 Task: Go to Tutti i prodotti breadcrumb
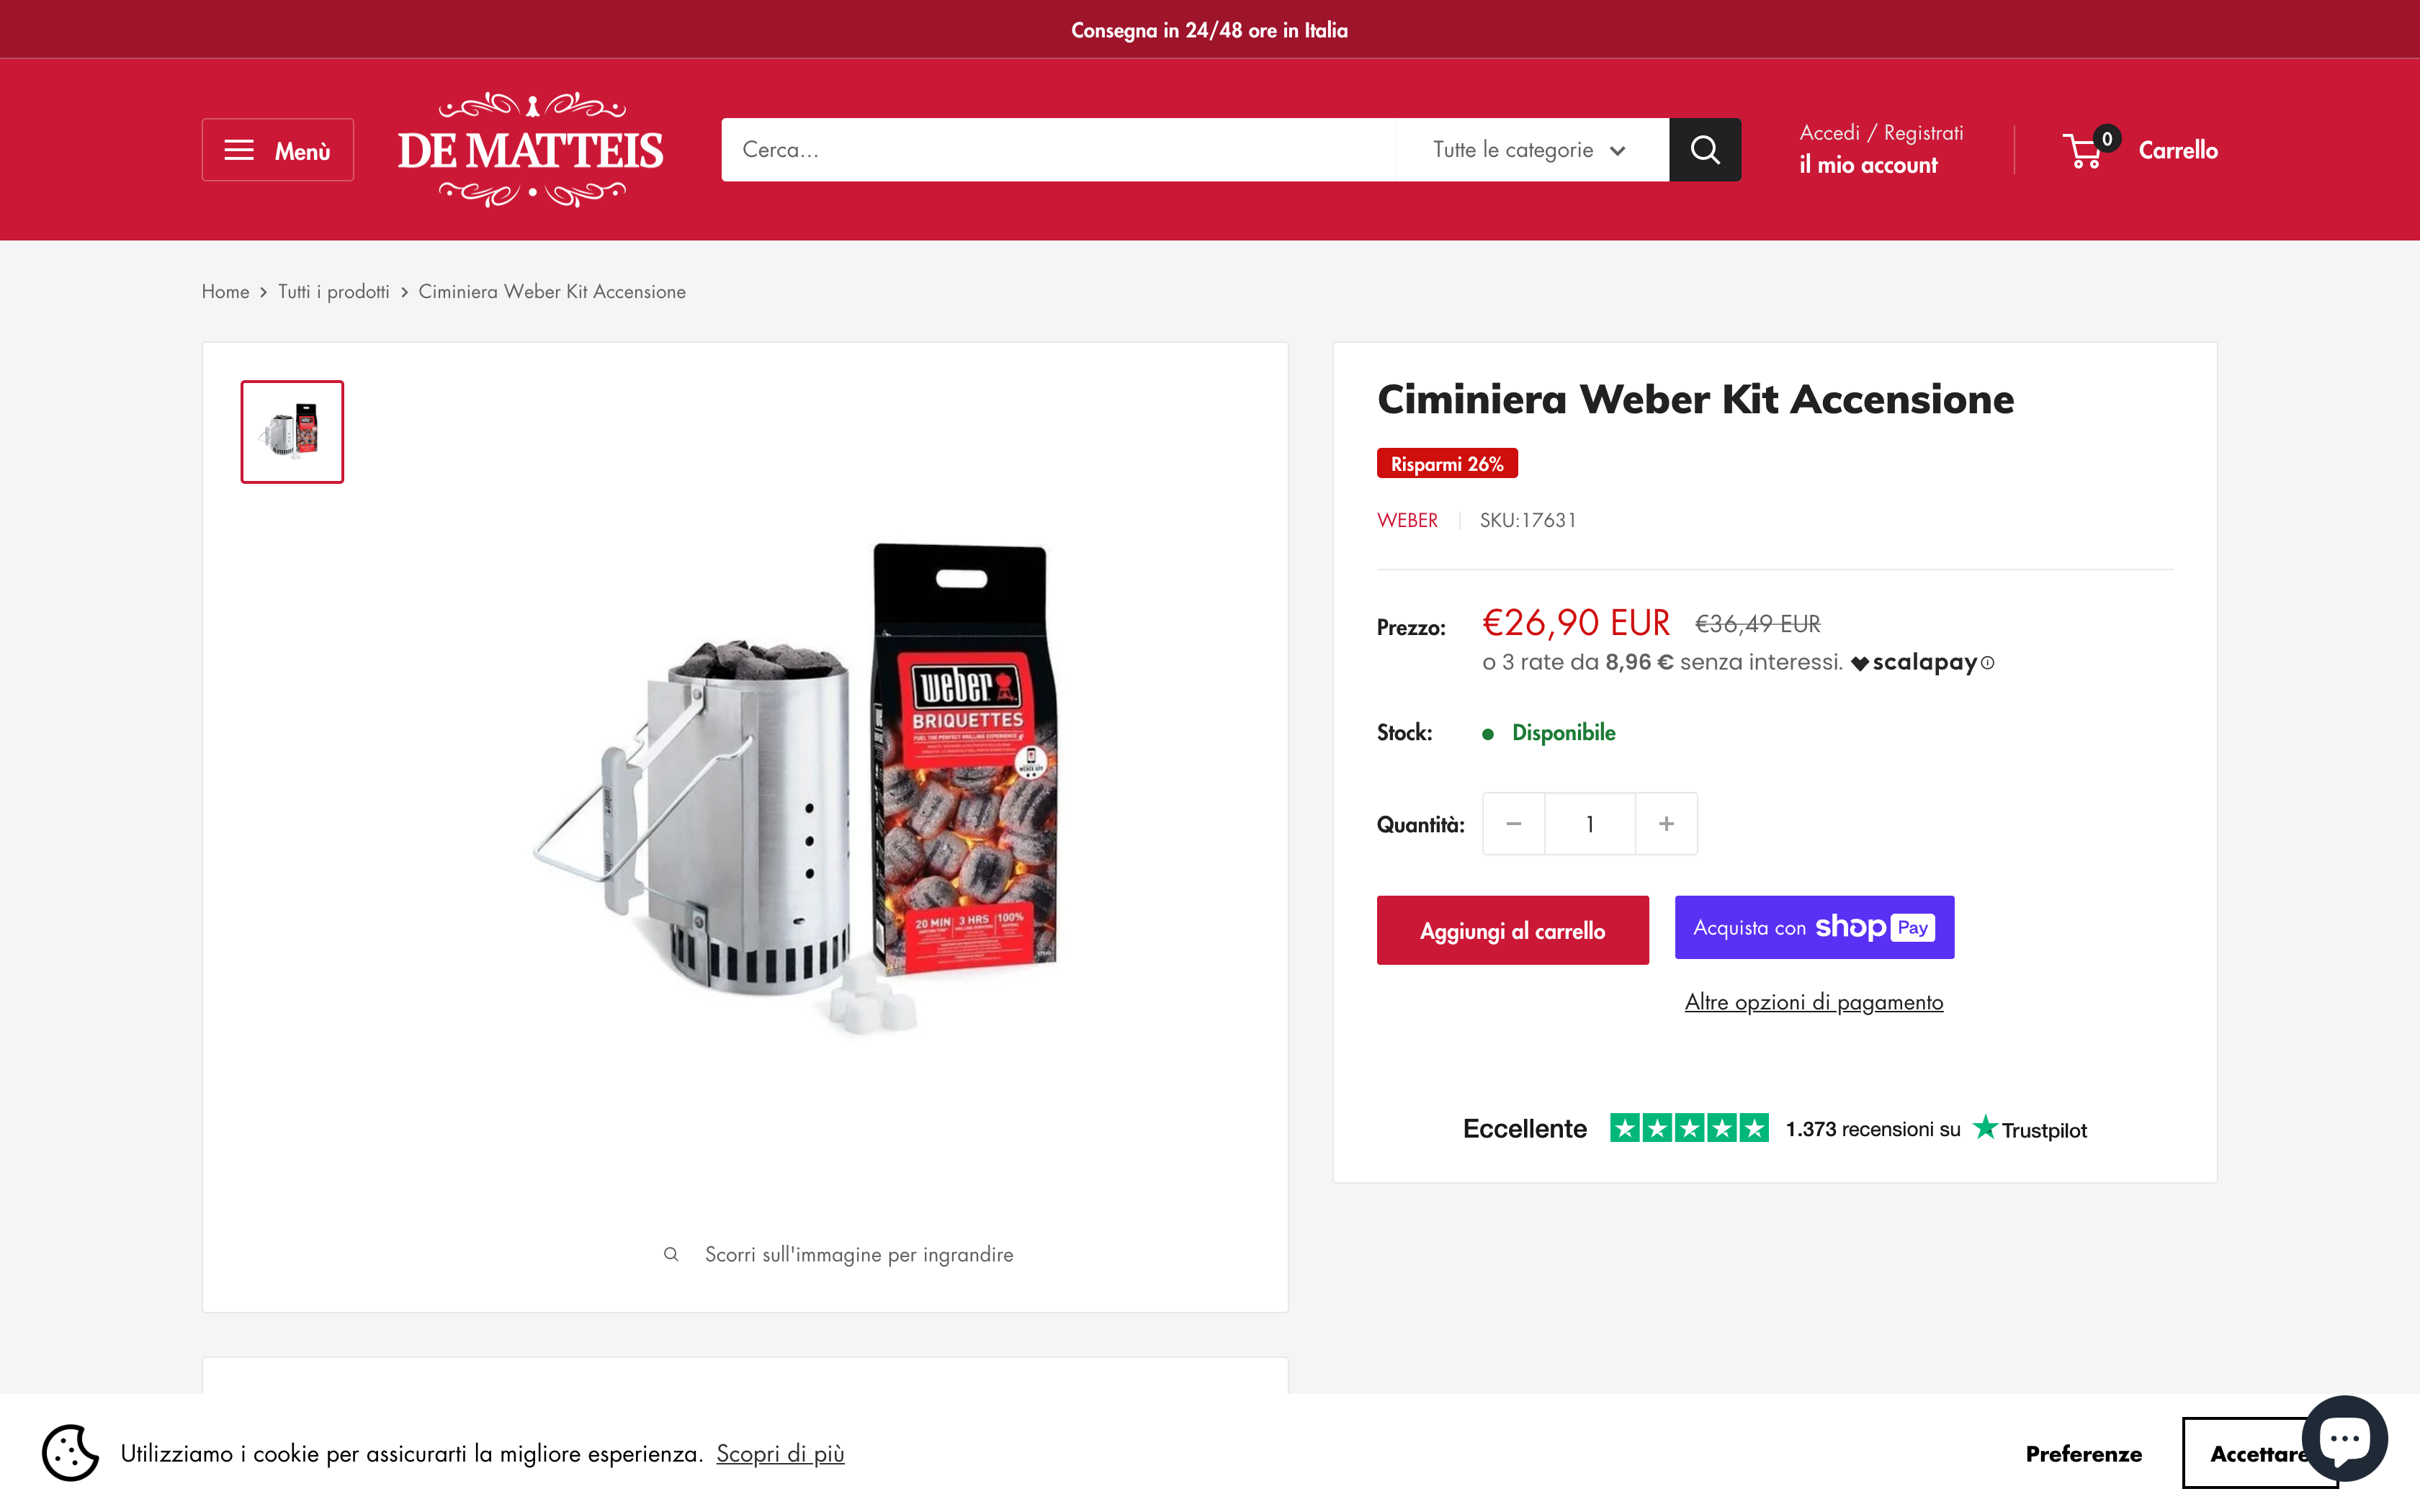334,291
